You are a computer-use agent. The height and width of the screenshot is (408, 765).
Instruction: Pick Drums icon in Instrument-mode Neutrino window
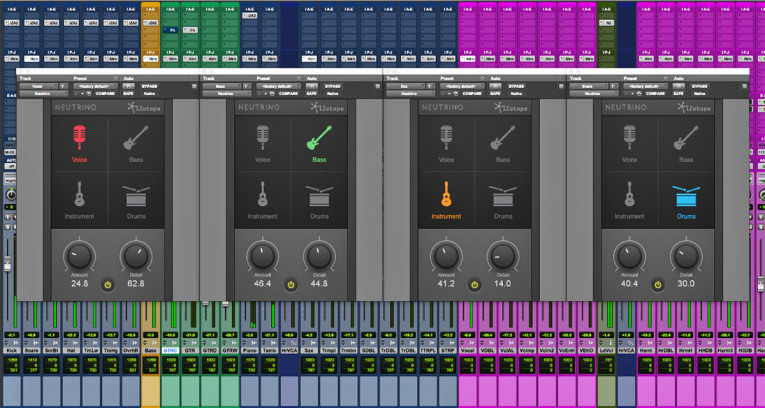coord(503,196)
